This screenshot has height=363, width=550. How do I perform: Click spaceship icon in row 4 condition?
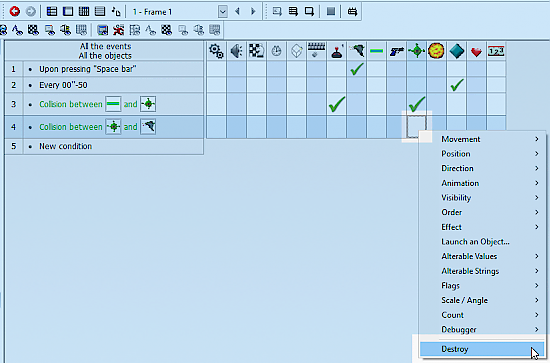(148, 127)
